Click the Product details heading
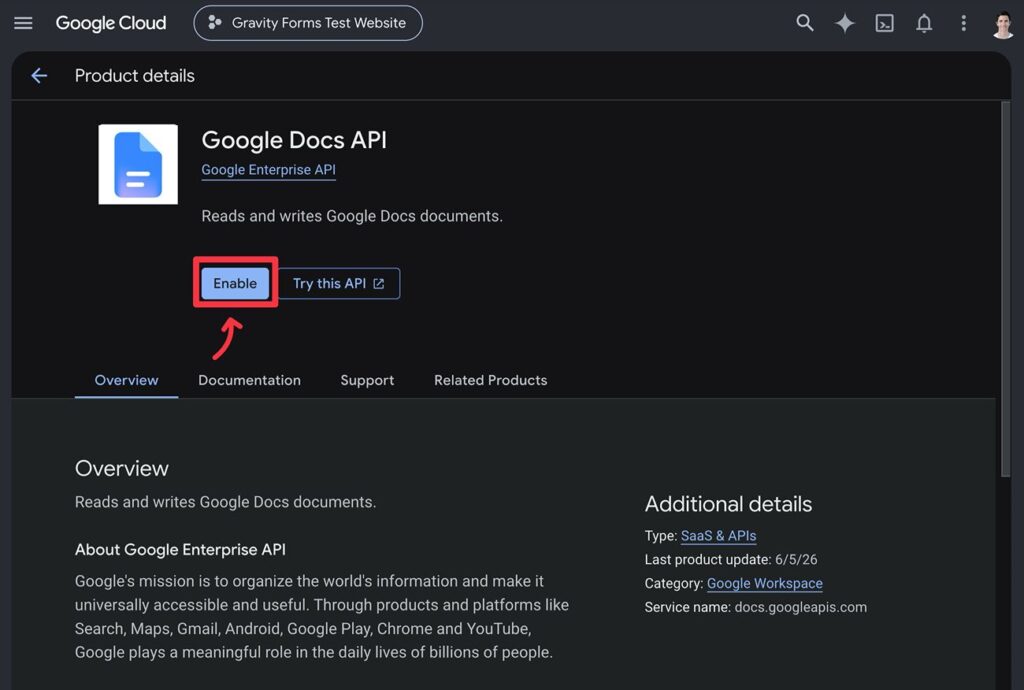 [x=135, y=76]
